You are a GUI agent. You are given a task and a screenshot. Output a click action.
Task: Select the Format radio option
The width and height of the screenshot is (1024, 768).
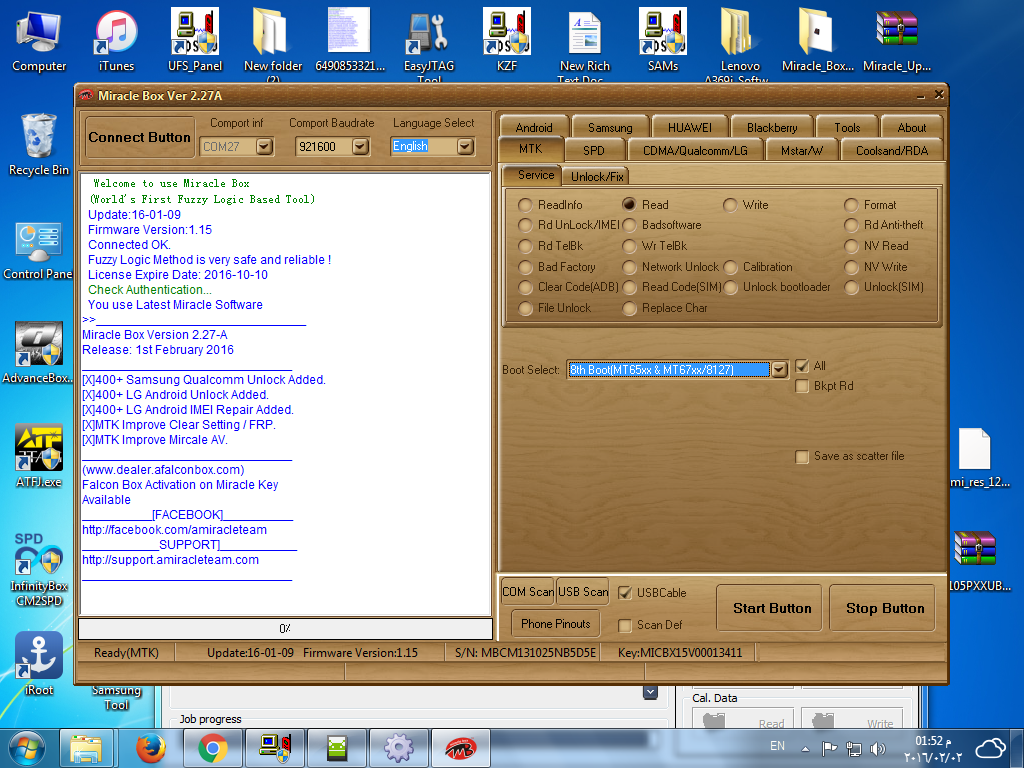pos(851,205)
